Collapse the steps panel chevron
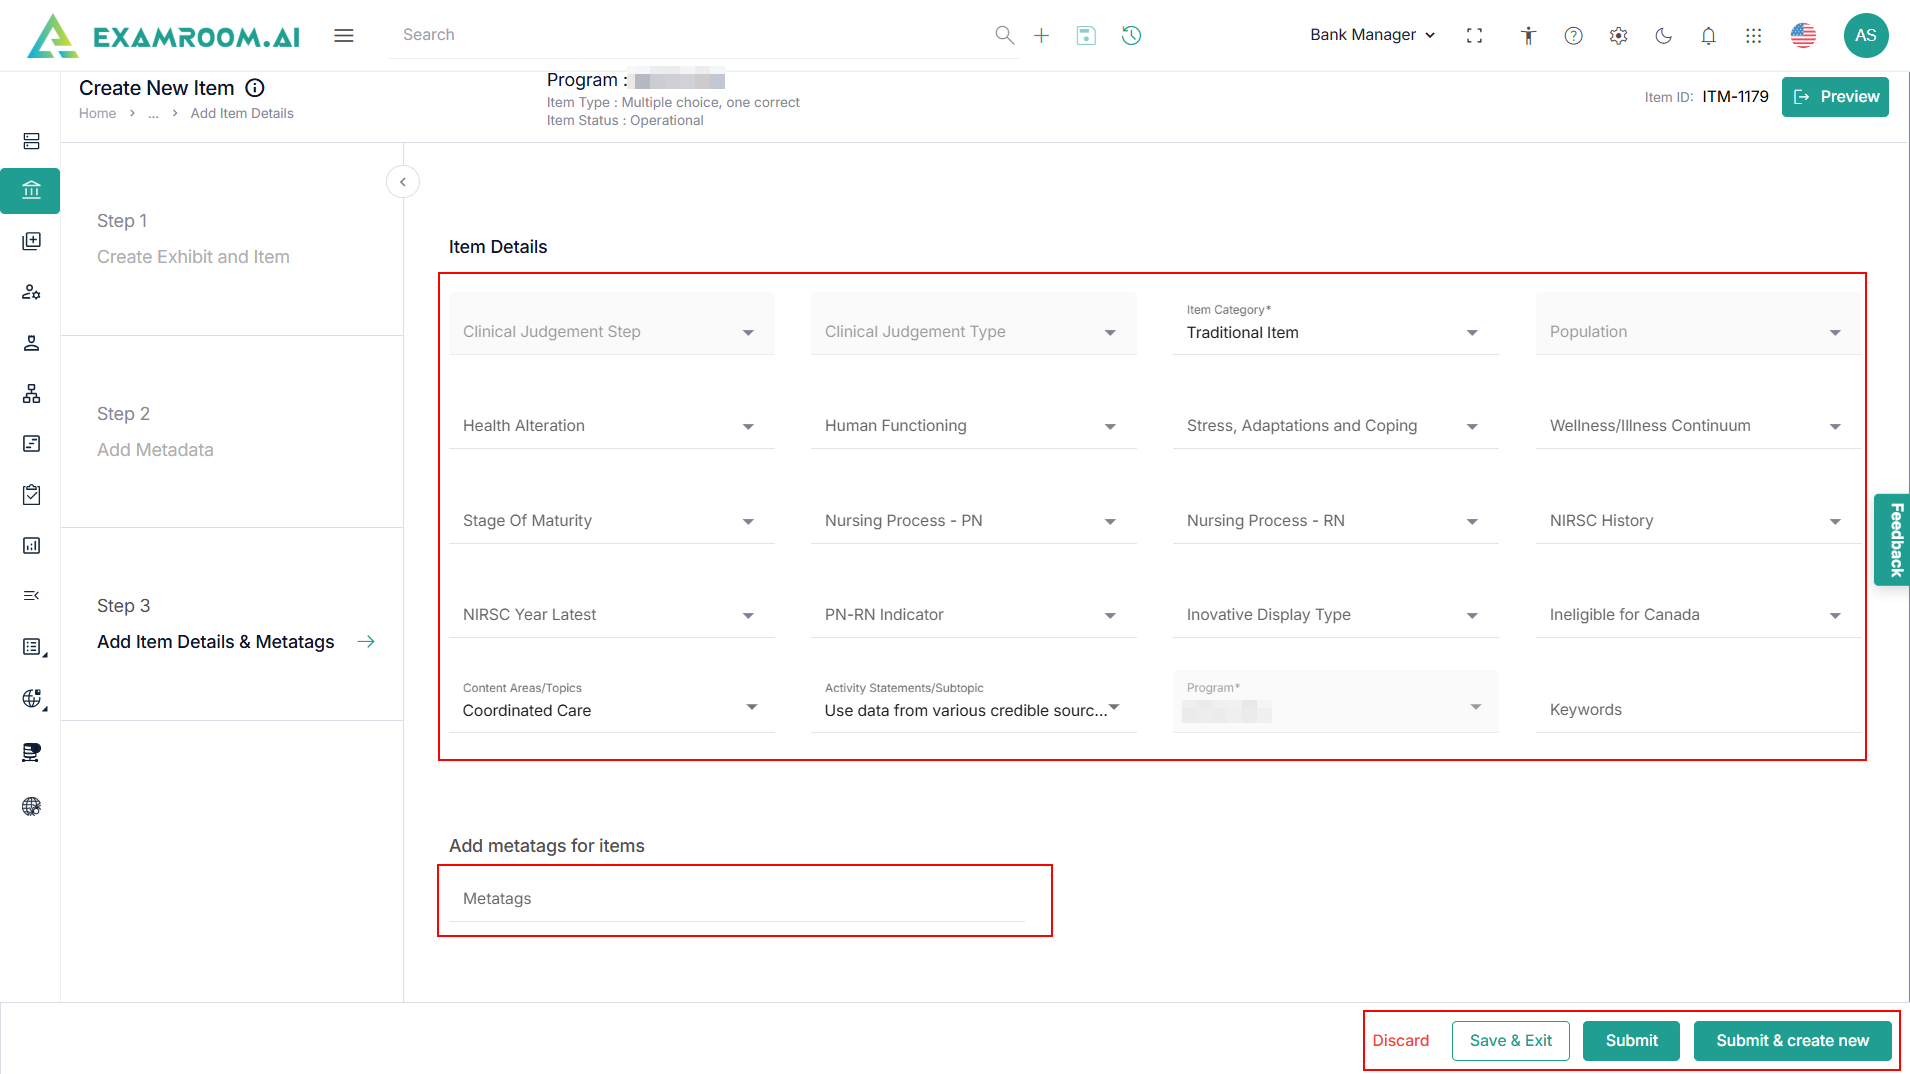Screen dimensions: 1910x1074 coord(402,182)
